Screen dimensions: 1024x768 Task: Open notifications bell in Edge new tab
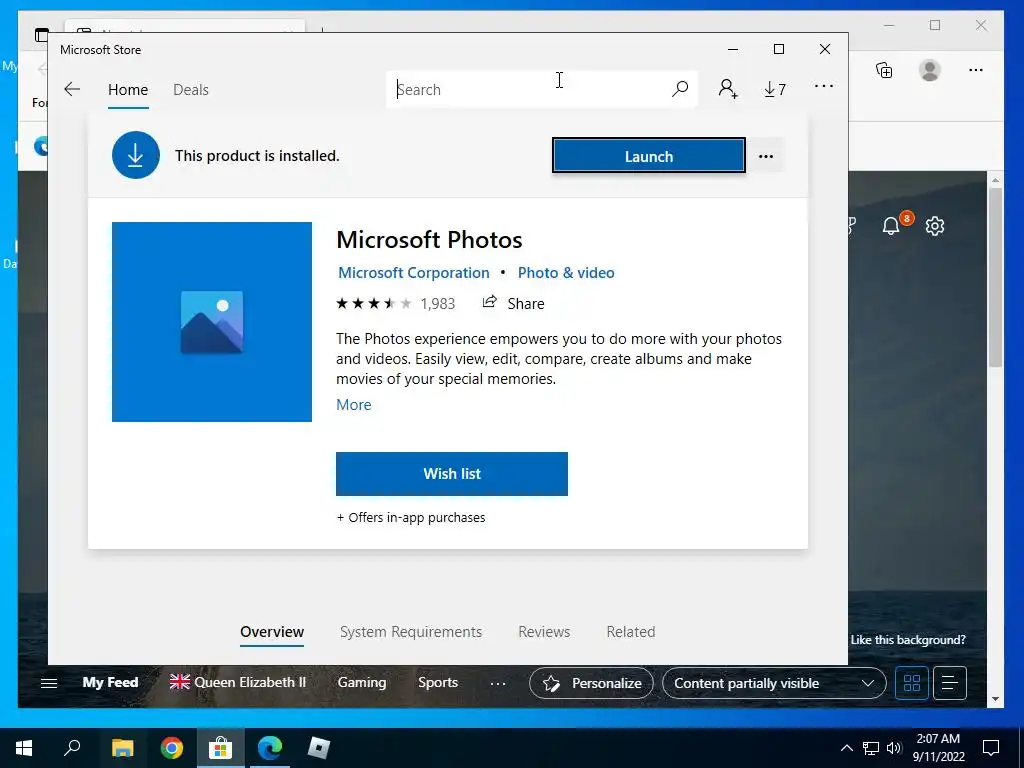pos(892,225)
